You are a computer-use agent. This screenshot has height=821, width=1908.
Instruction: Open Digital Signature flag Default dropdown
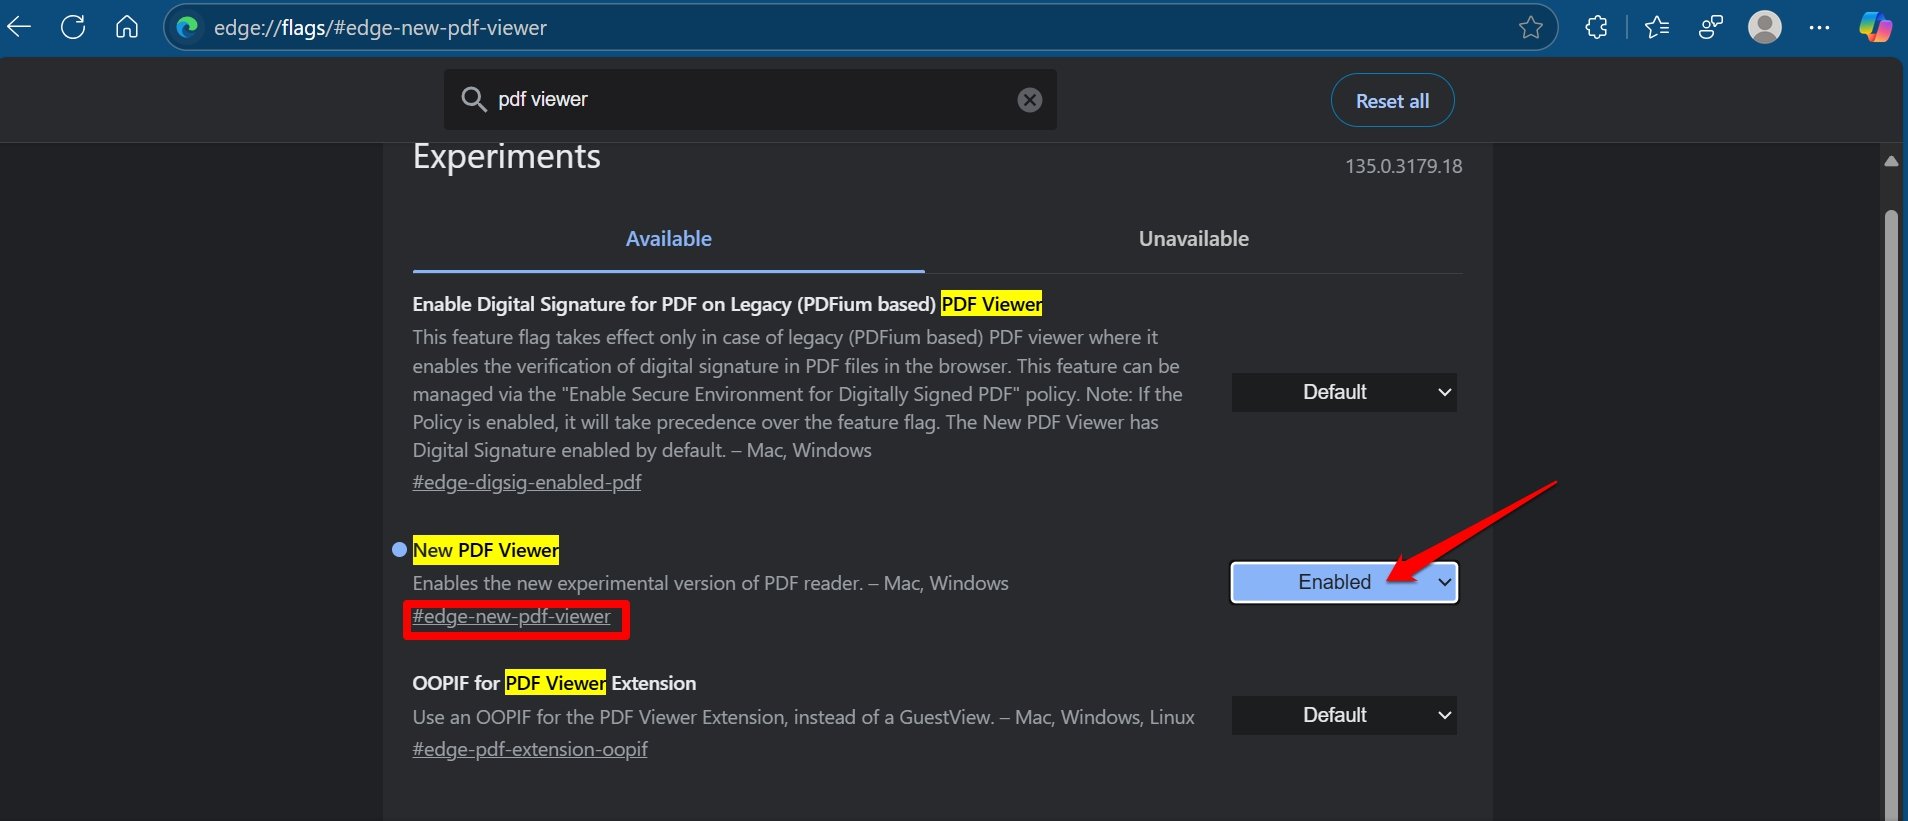(x=1344, y=392)
